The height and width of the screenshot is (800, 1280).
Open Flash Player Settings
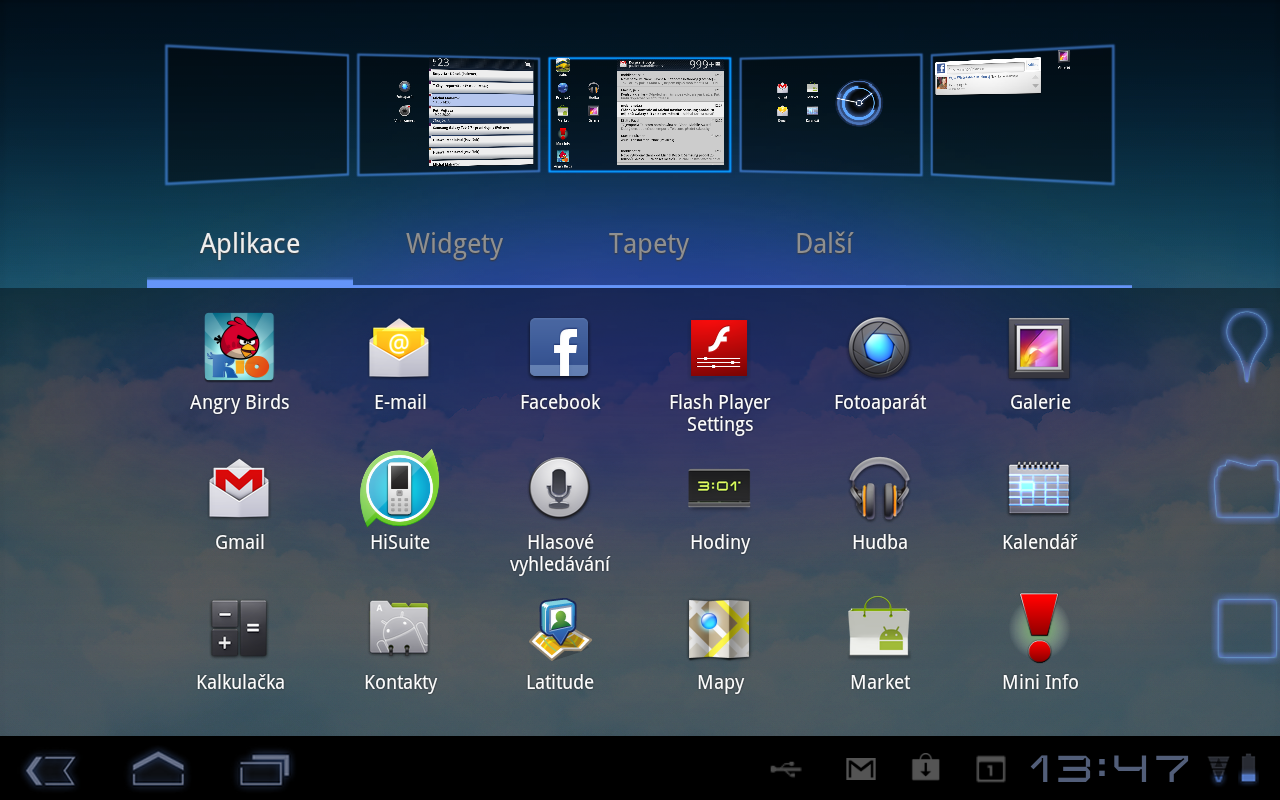click(x=720, y=347)
